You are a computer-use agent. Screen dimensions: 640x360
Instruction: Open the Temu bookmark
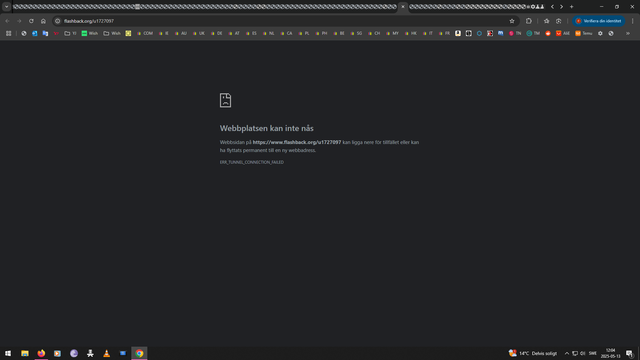584,33
